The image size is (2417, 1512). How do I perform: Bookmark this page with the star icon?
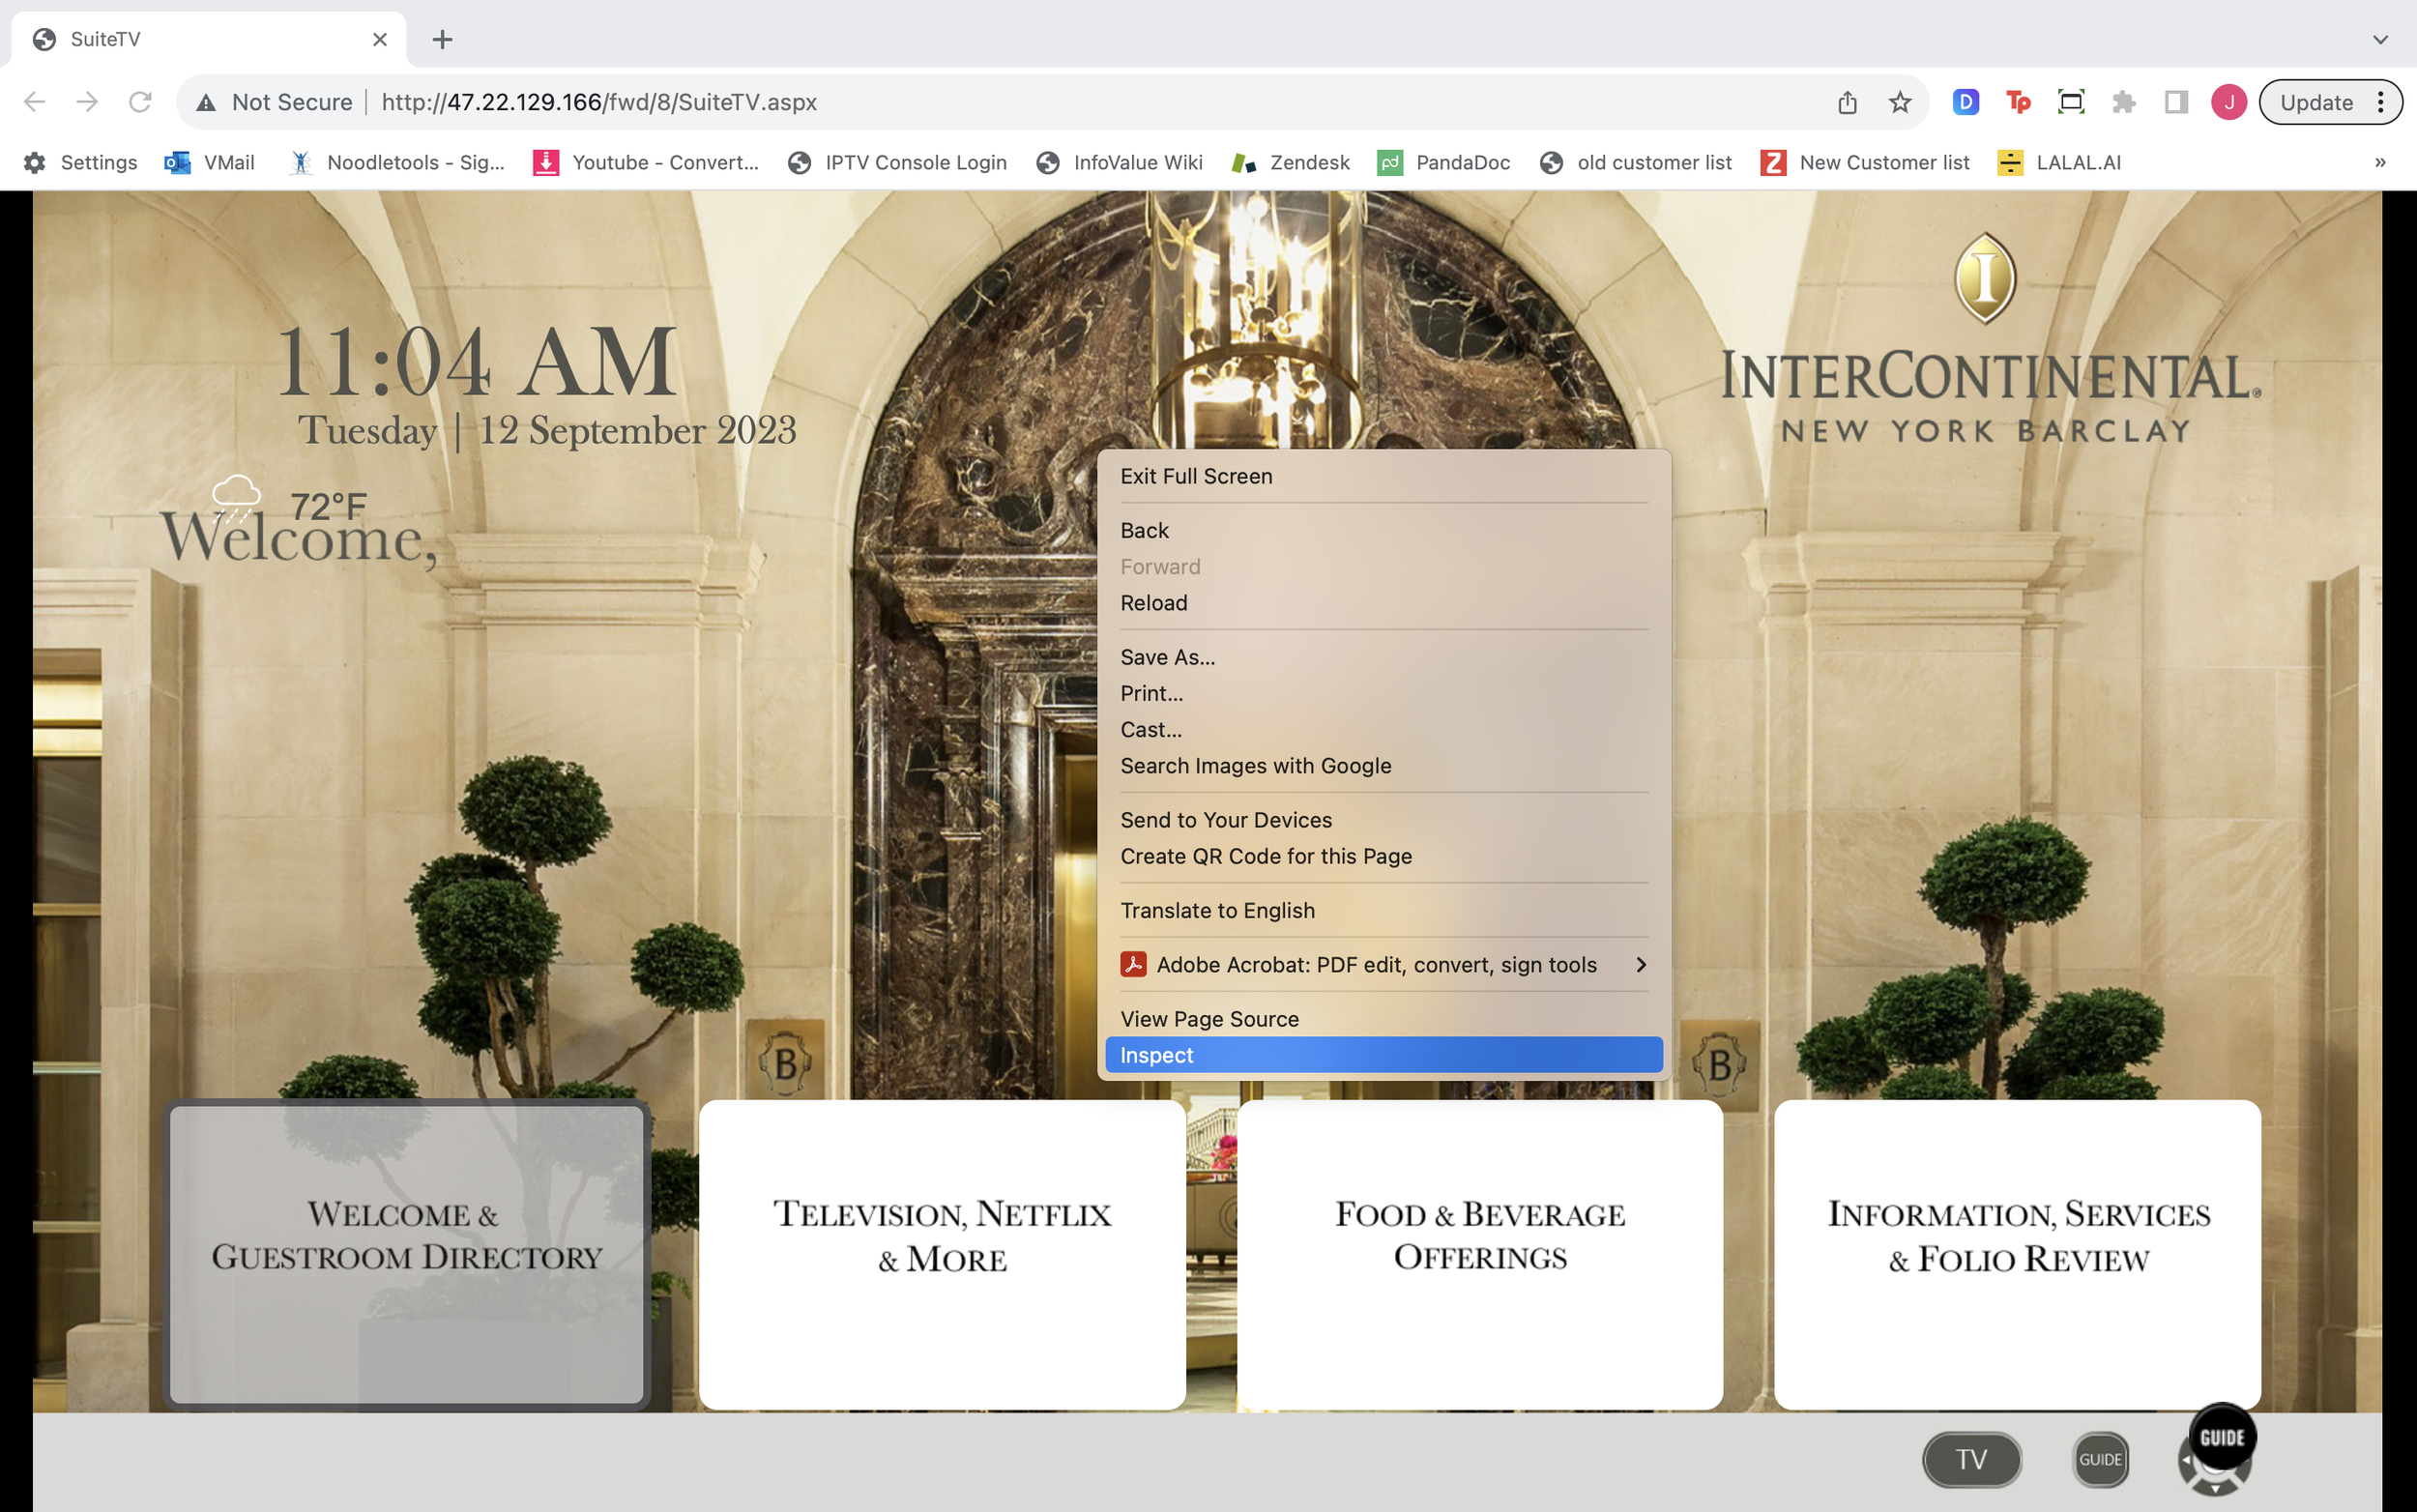pos(1900,102)
